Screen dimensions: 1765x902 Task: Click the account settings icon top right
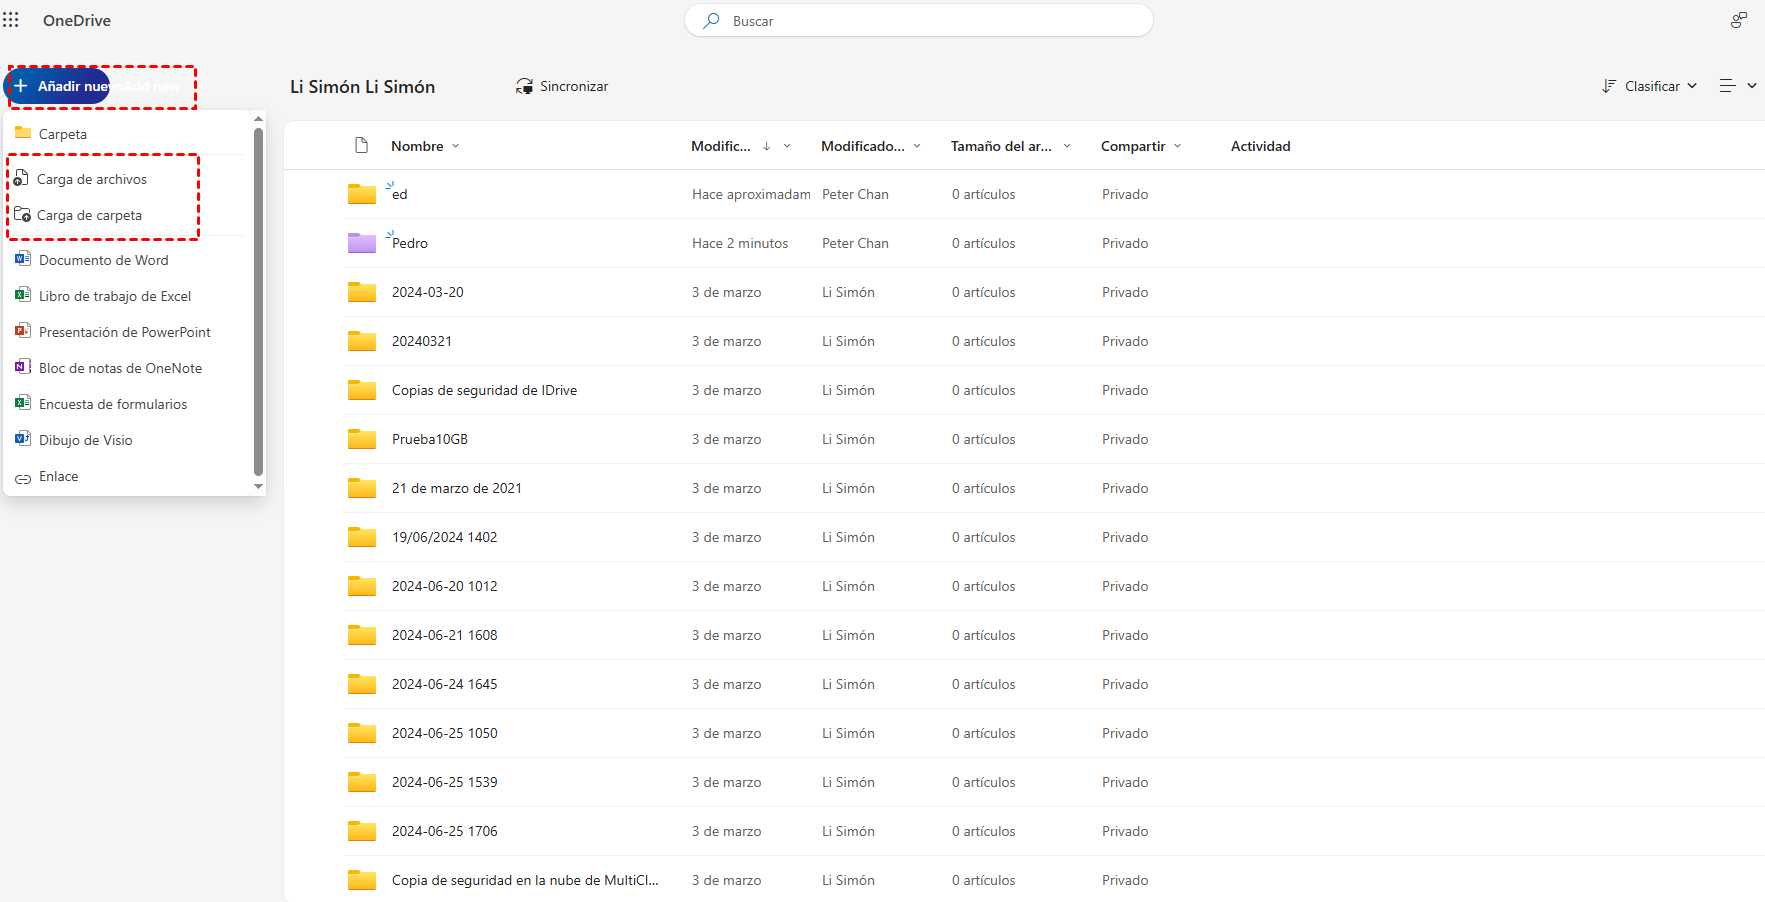point(1739,20)
